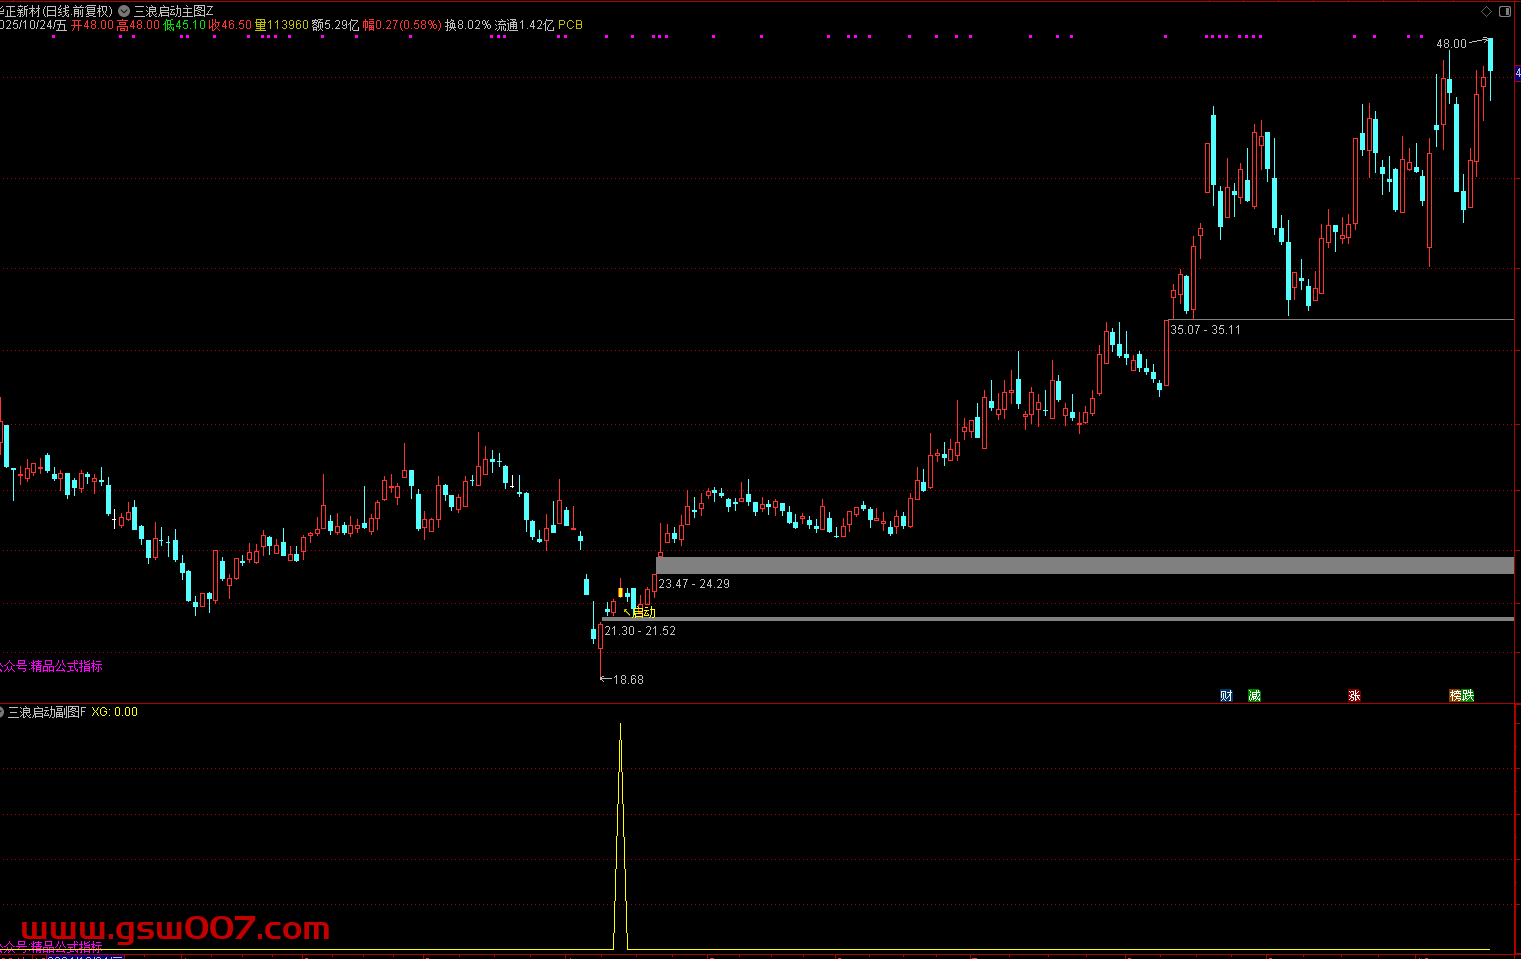Image resolution: width=1521 pixels, height=959 pixels.
Task: Click the 35.07 - 35.11 gap level label
Action: point(1205,330)
